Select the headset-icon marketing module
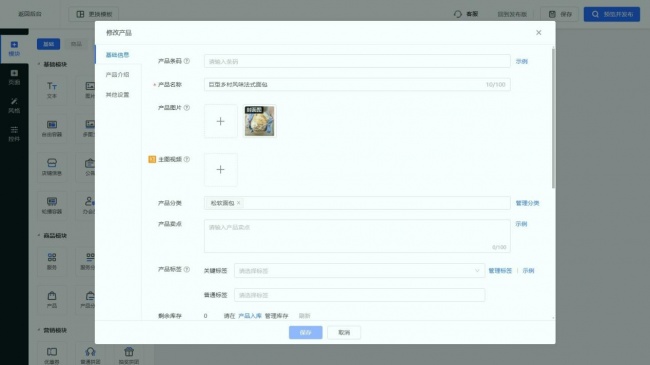 point(90,355)
